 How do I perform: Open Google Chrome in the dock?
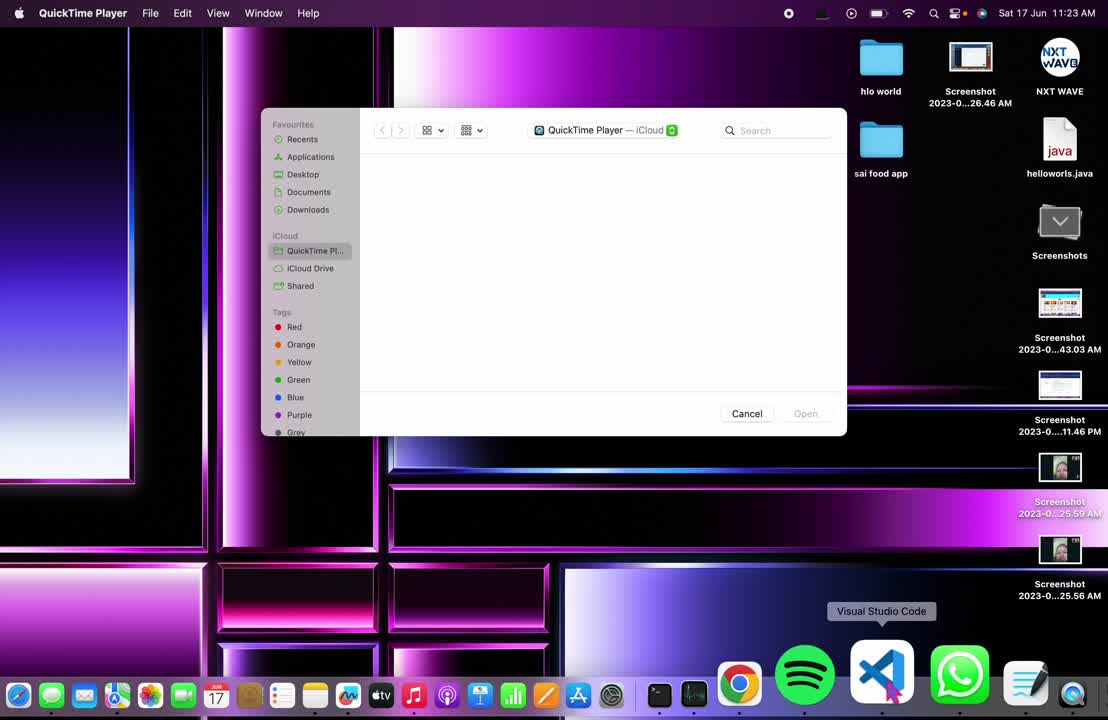(x=739, y=684)
